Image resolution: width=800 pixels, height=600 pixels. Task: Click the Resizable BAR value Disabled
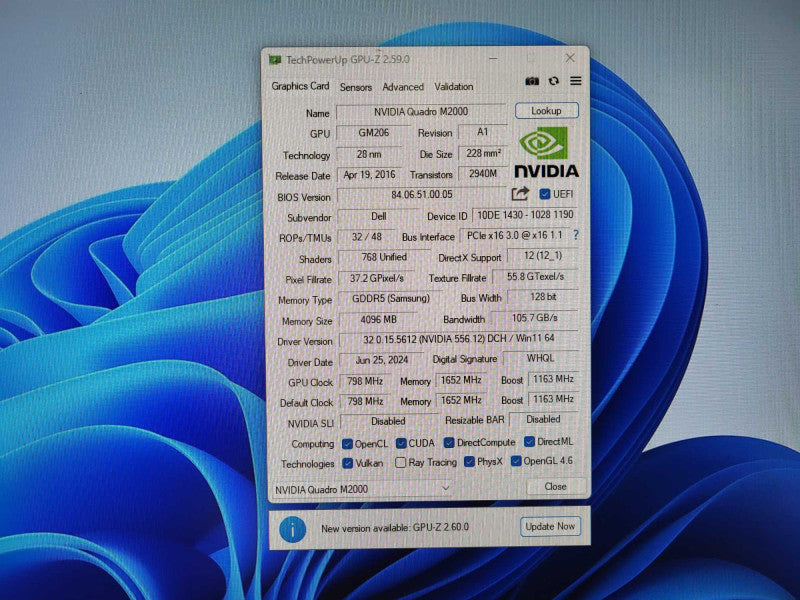click(x=543, y=419)
